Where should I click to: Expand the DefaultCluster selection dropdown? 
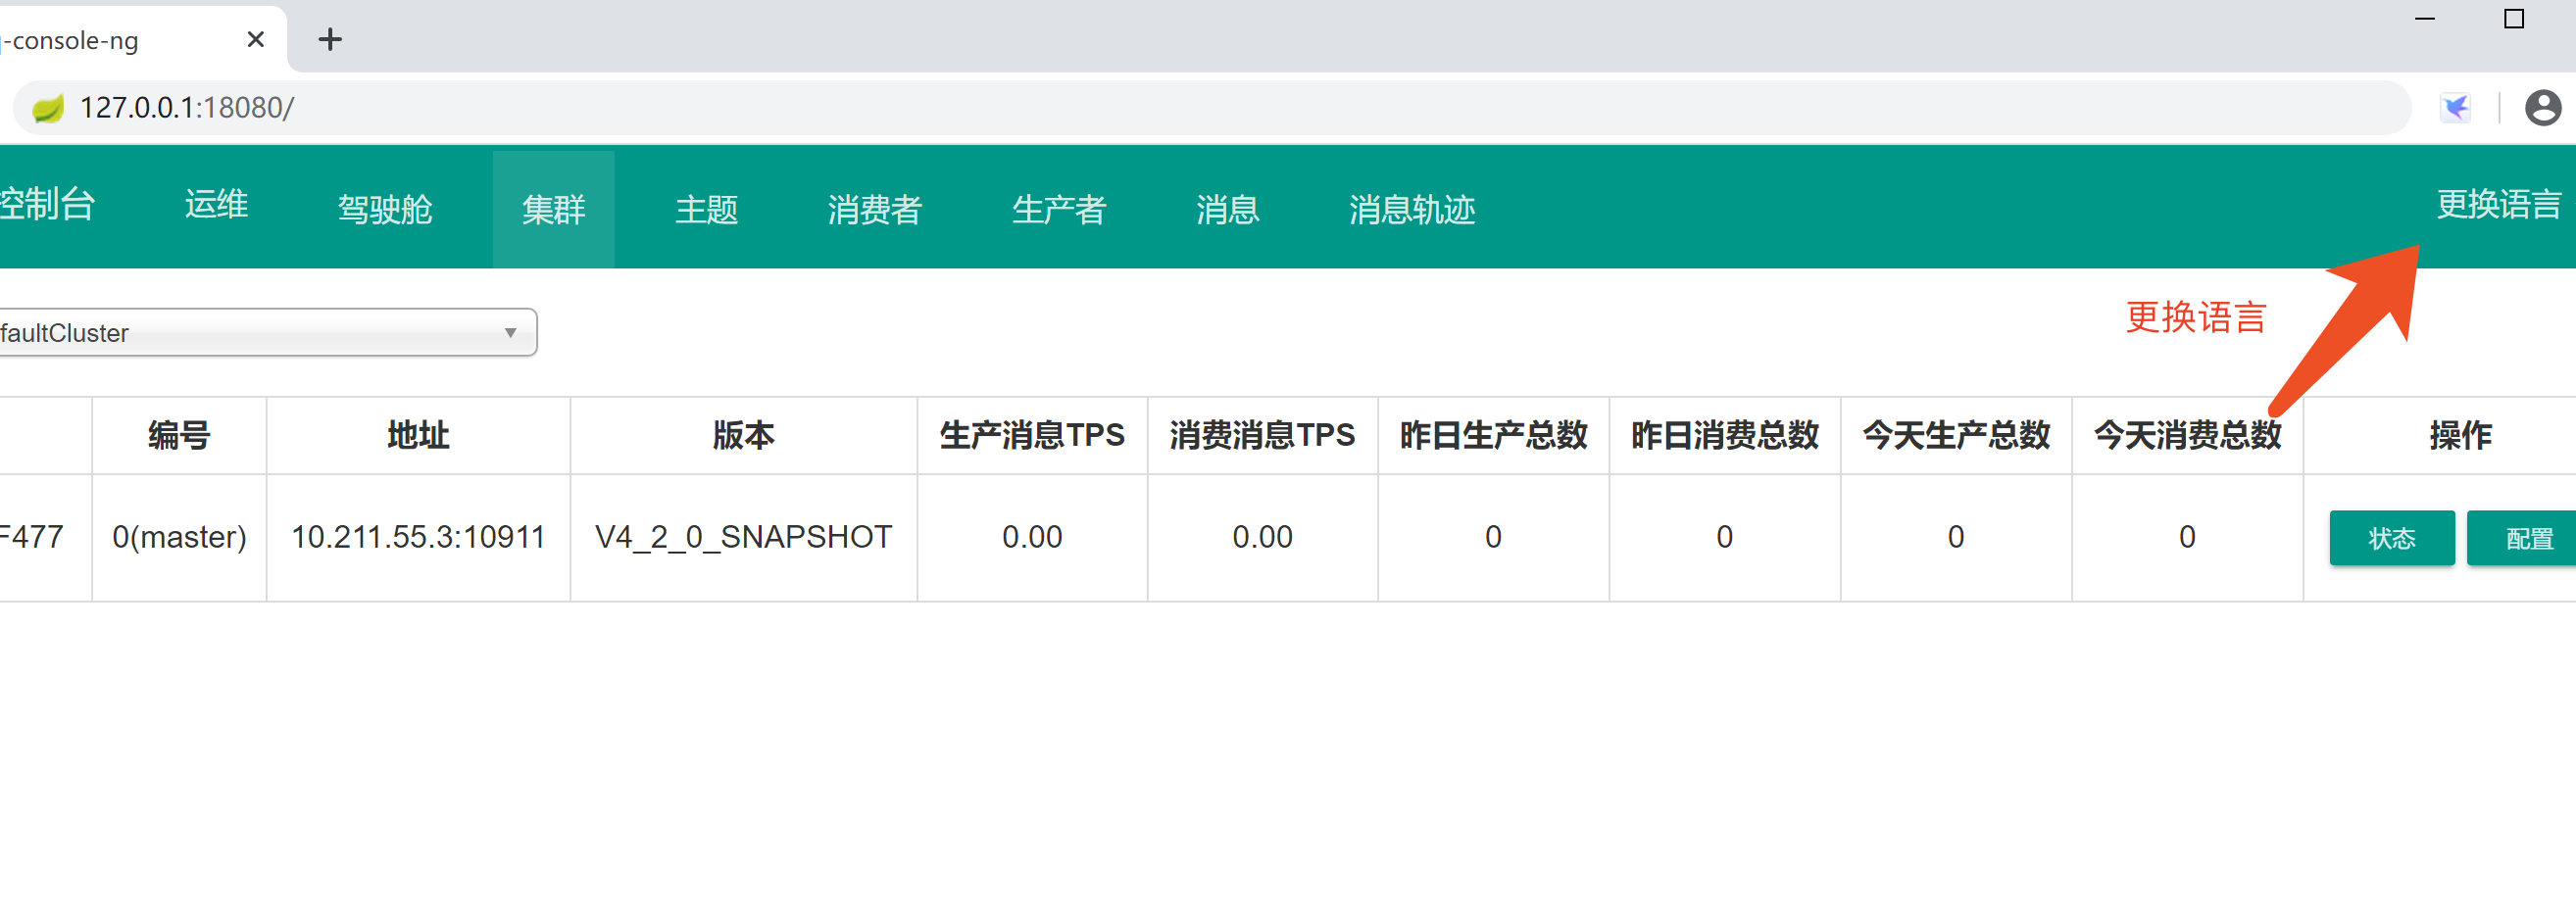[268, 332]
